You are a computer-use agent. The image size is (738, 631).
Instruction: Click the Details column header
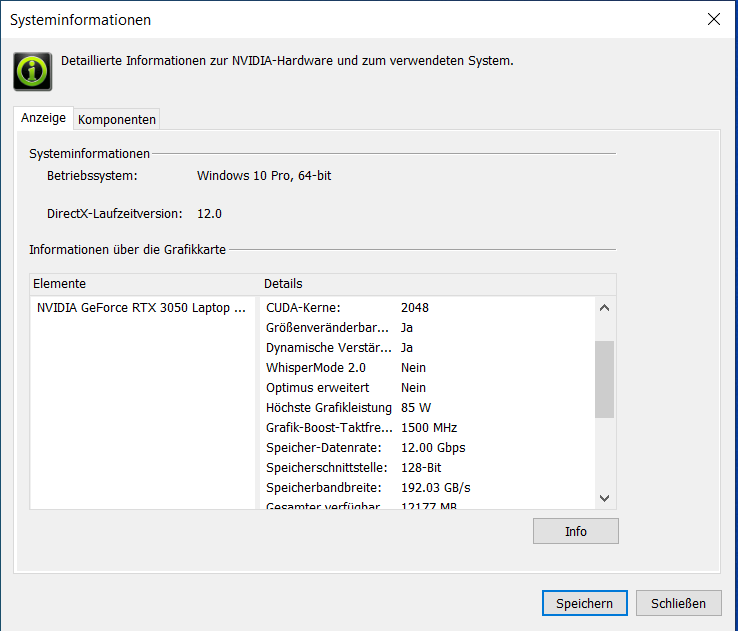[438, 284]
